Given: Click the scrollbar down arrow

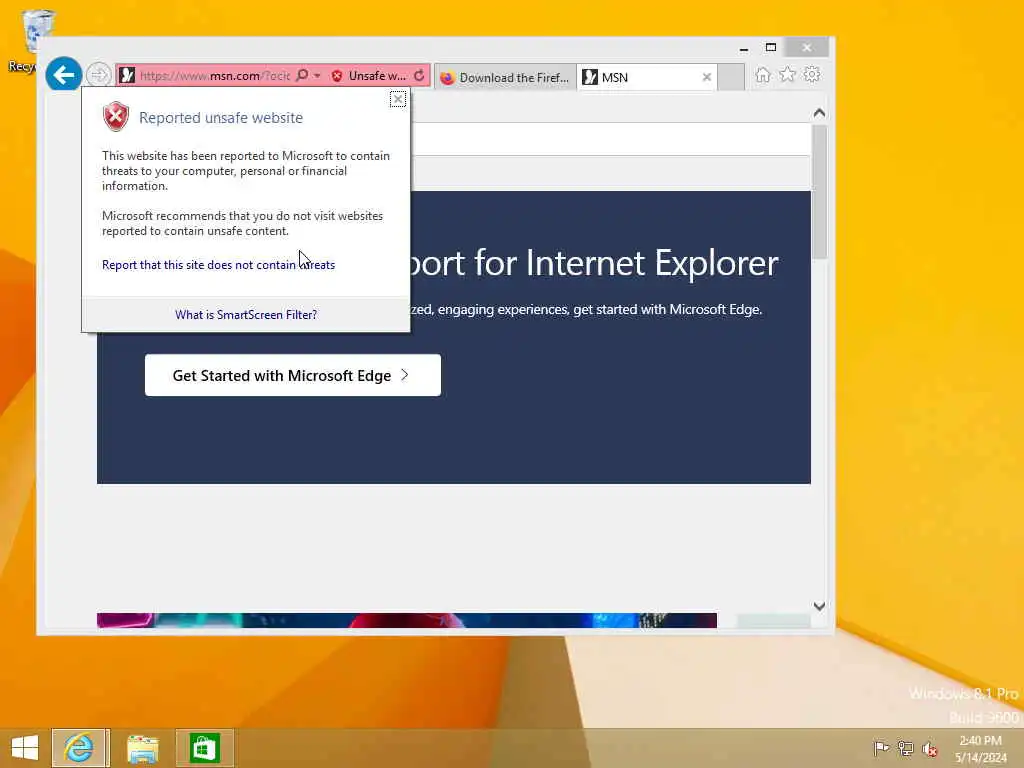Looking at the screenshot, I should click(x=820, y=606).
